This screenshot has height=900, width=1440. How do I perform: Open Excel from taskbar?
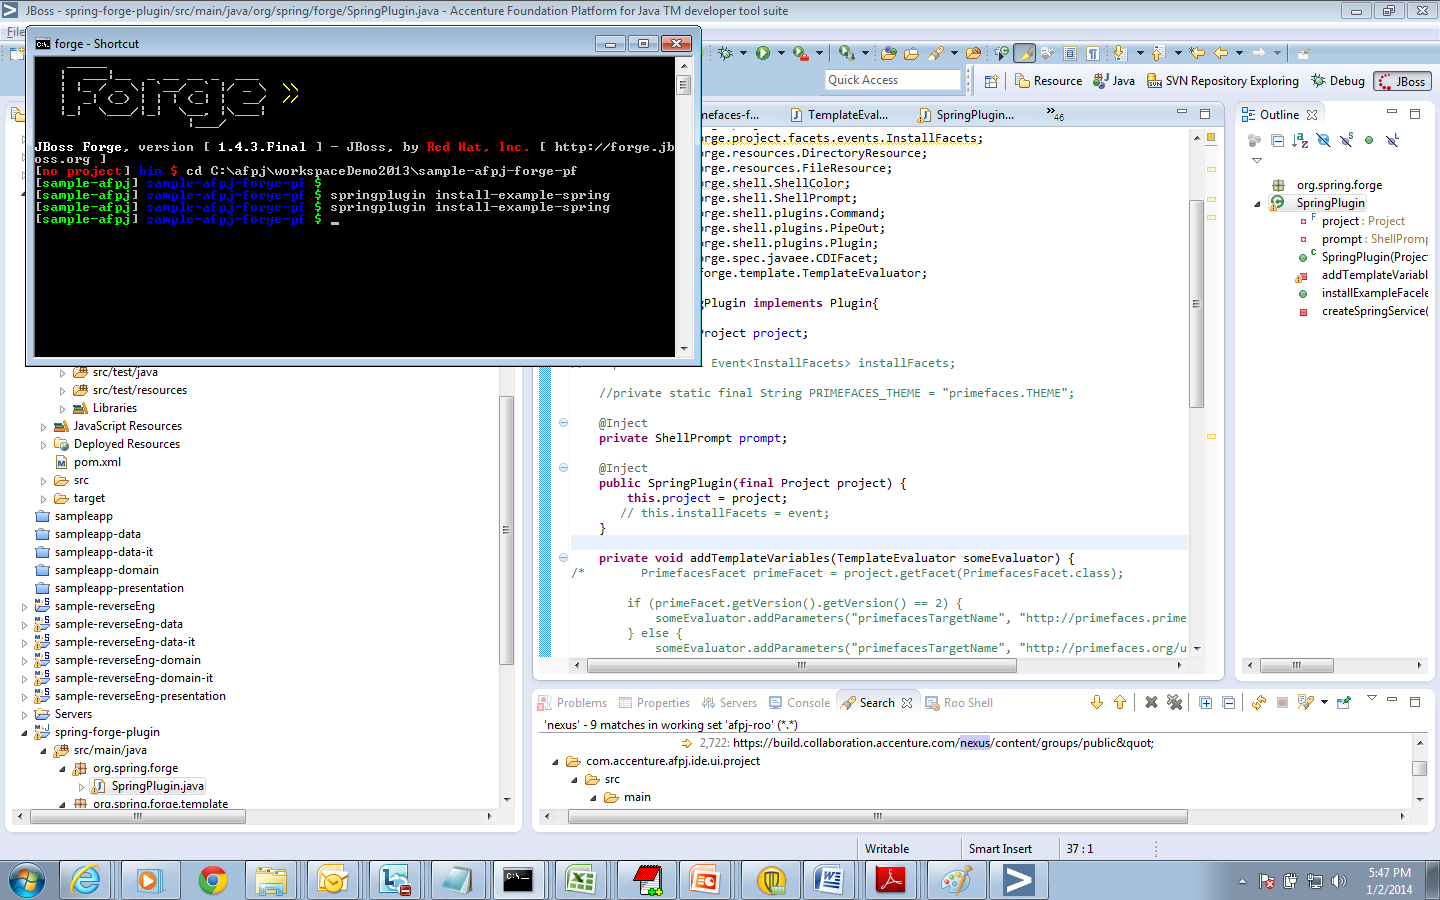[580, 880]
